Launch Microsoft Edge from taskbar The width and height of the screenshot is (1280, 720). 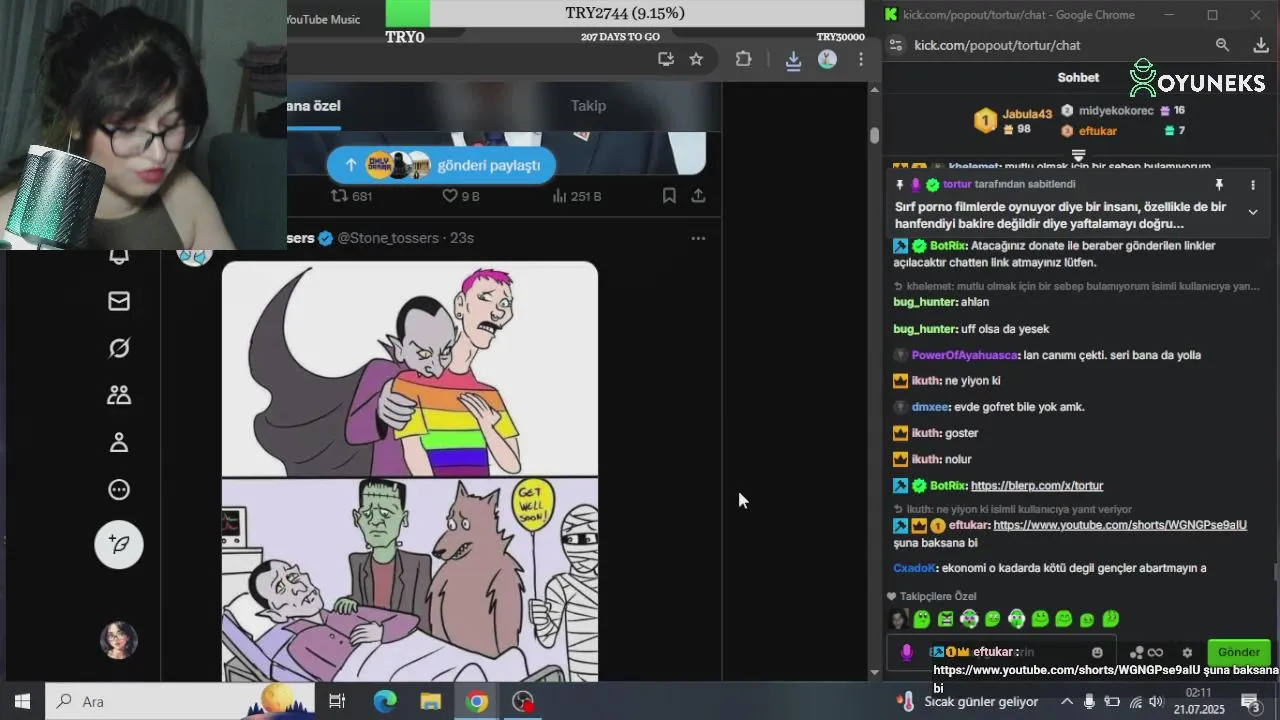385,701
